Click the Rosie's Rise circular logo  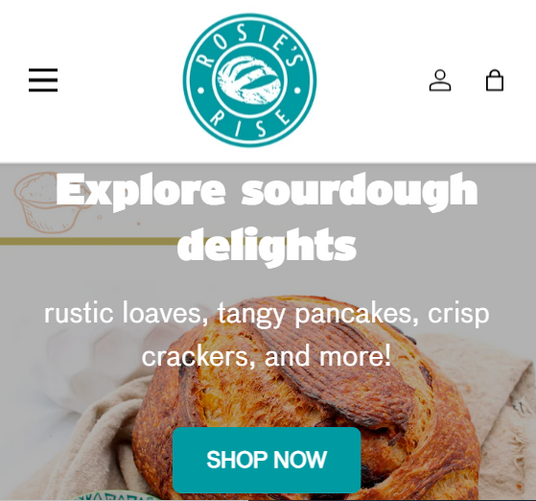point(250,80)
